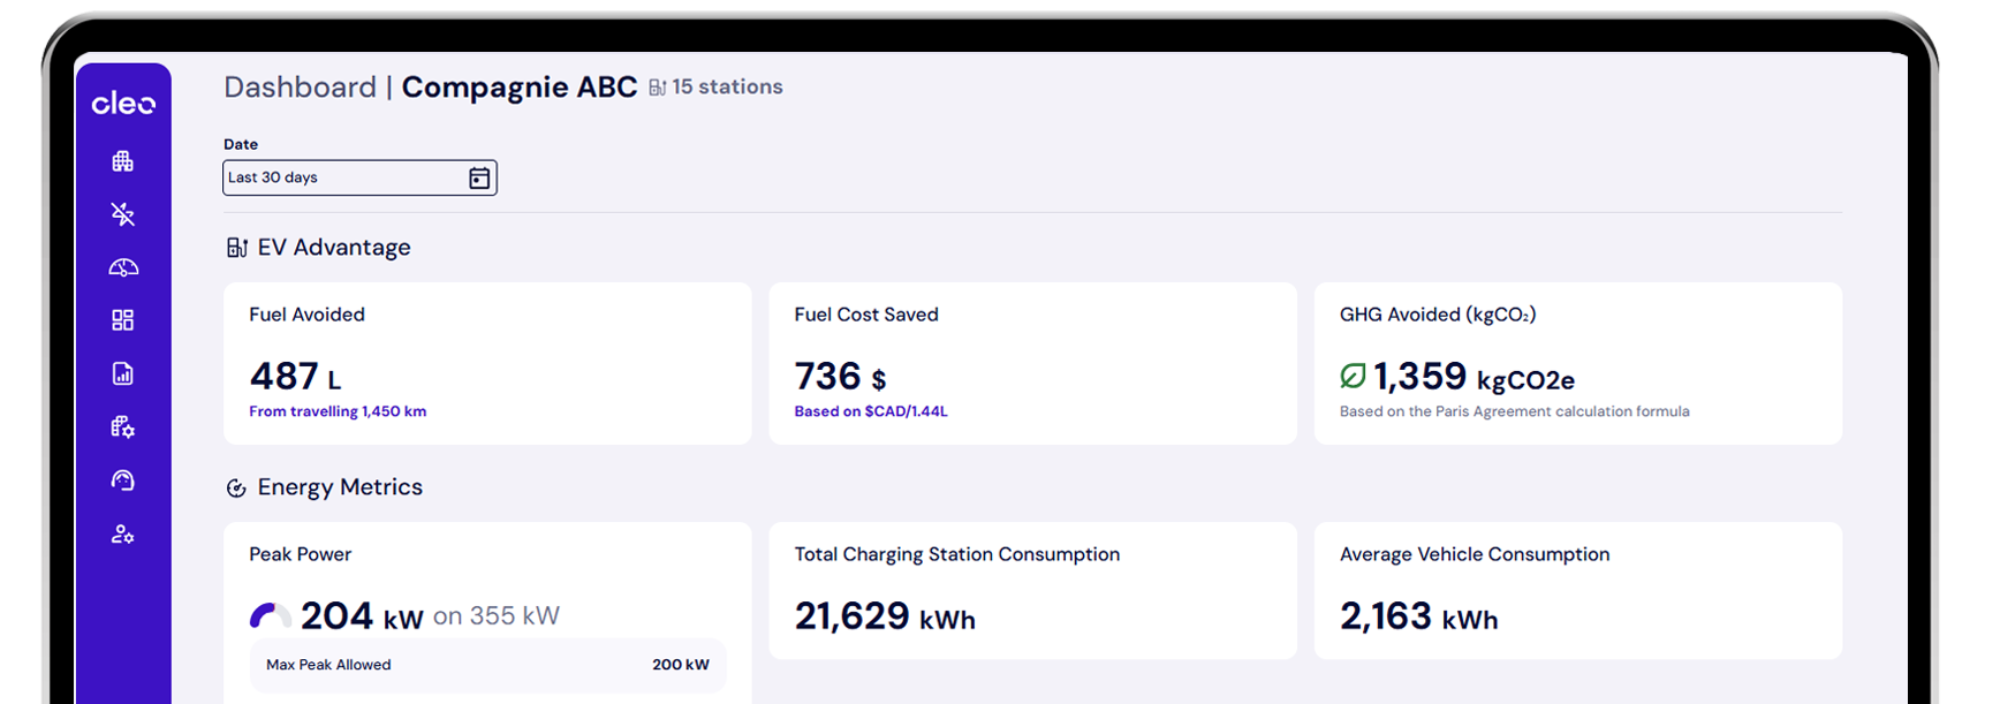Click the Dashboard heading text

(300, 88)
